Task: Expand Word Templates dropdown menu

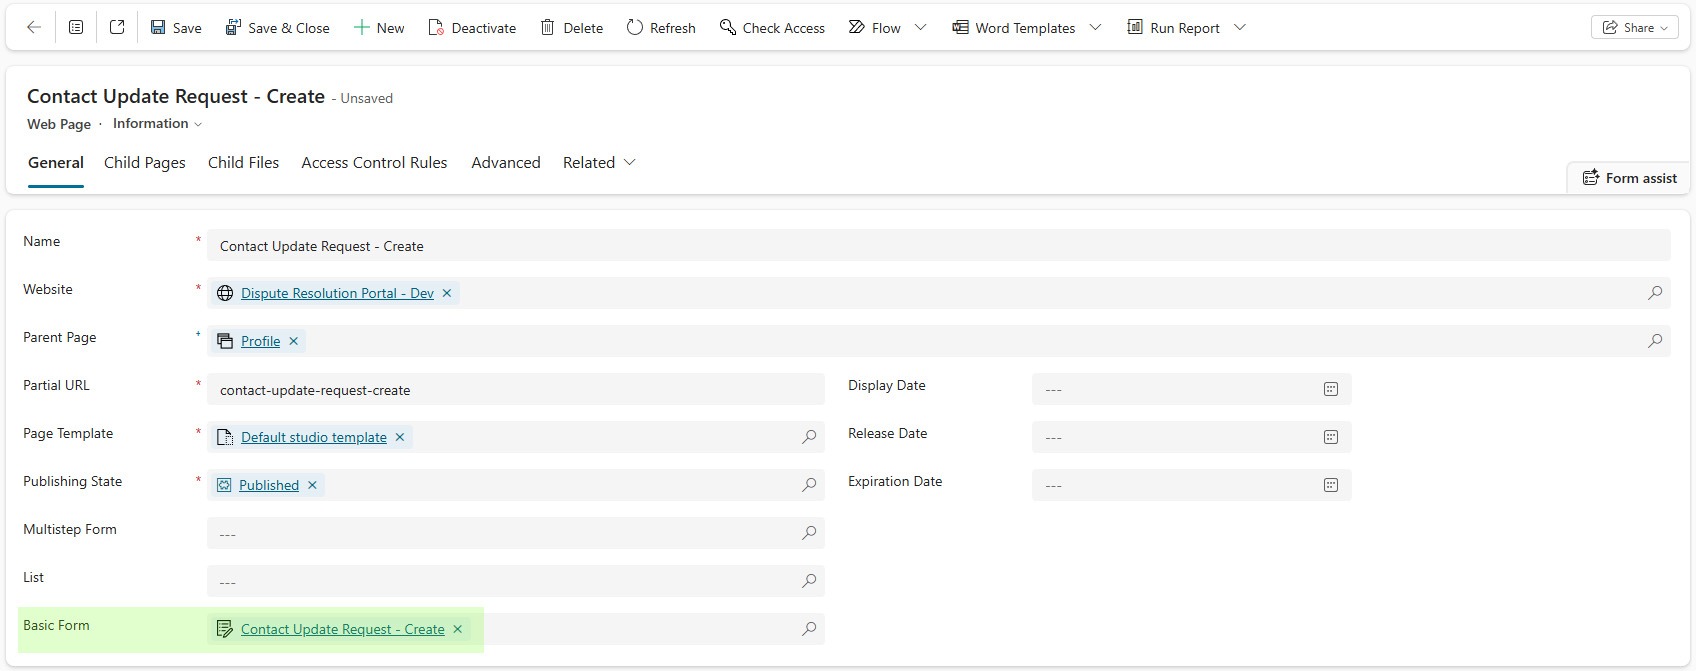Action: pos(1095,28)
